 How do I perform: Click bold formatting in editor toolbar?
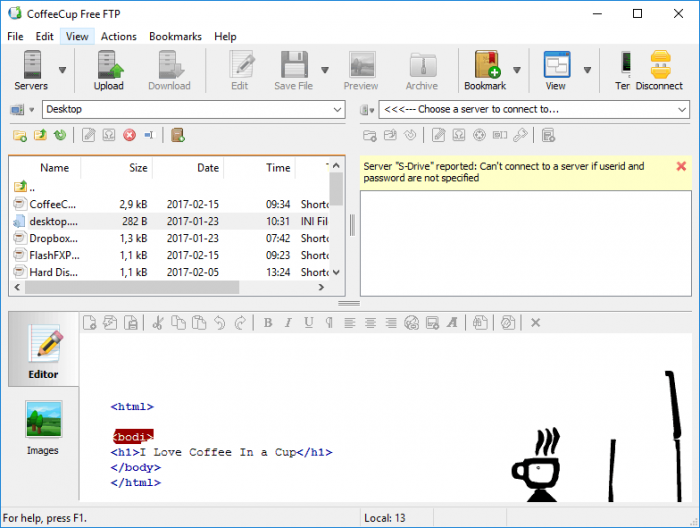[x=268, y=323]
